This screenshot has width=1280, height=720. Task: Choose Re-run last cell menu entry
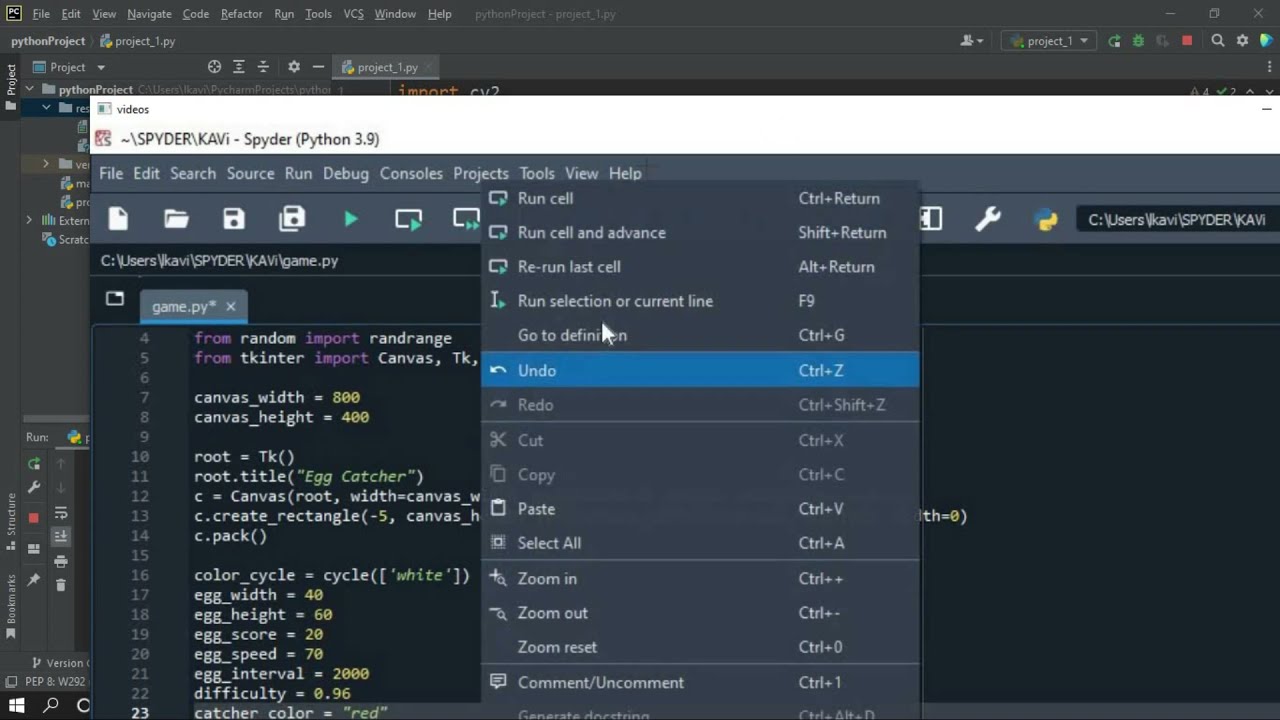[x=699, y=267]
